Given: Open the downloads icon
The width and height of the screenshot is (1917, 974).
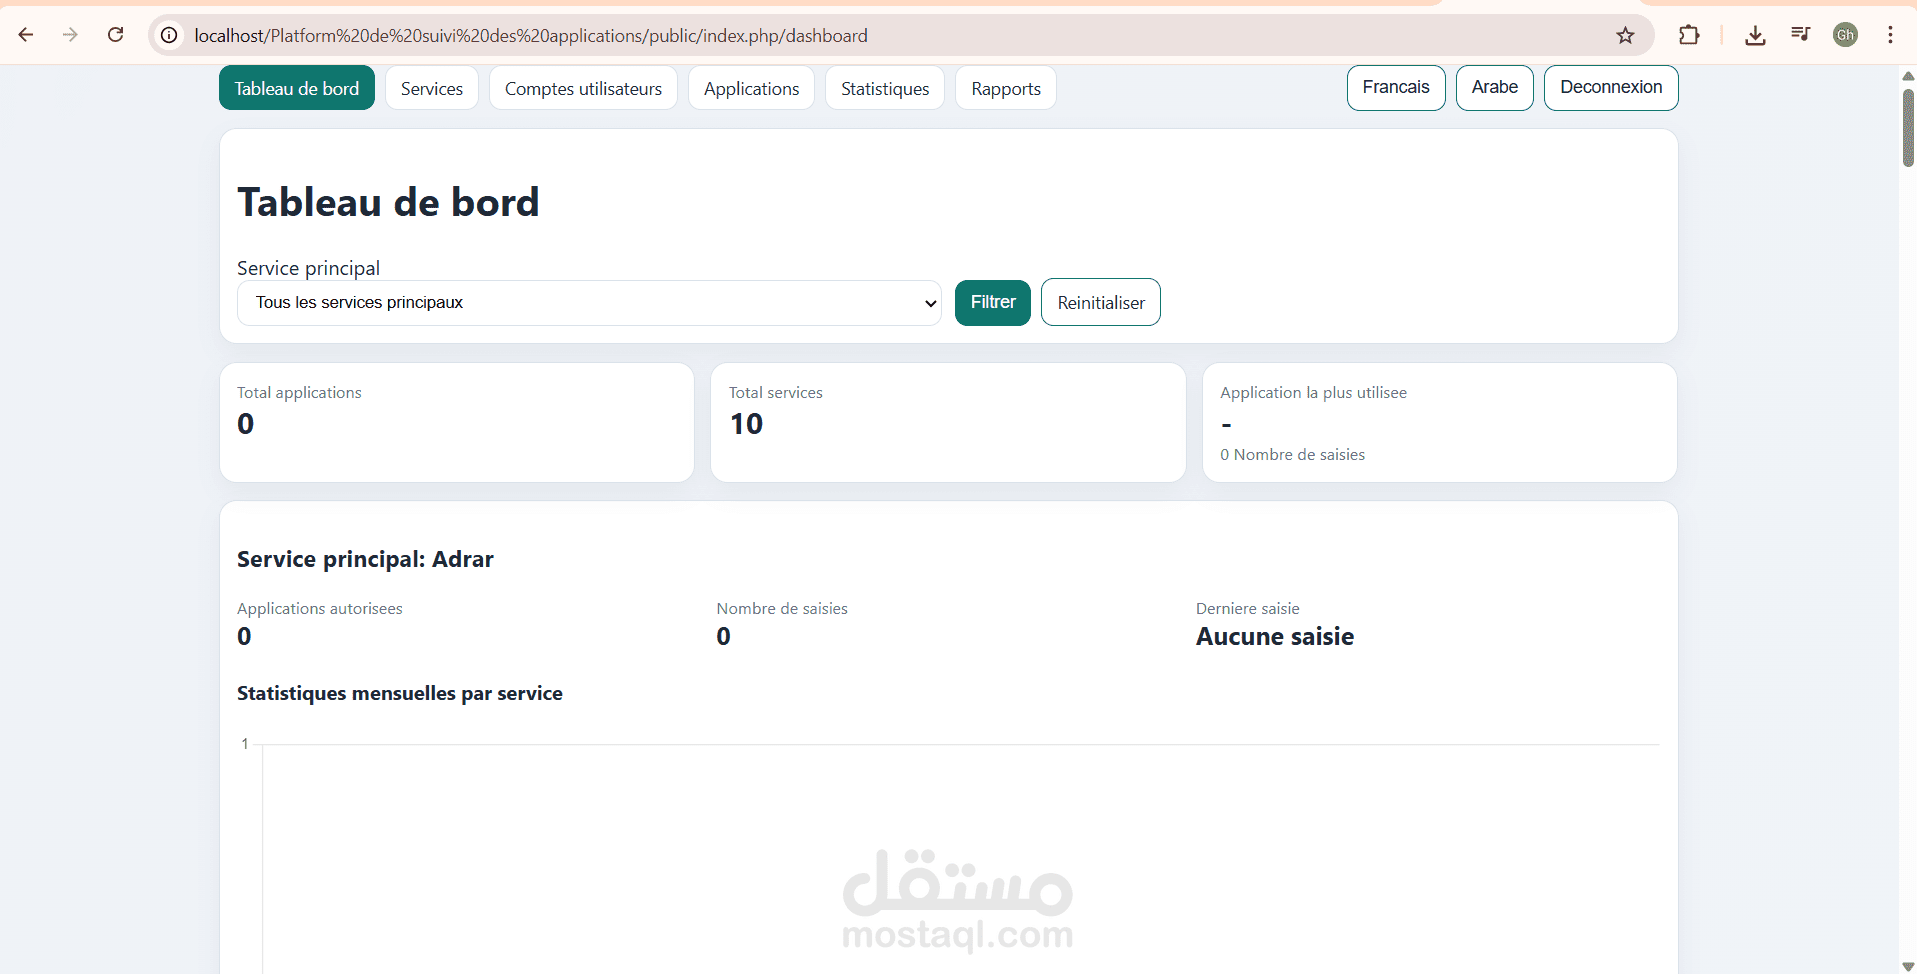Looking at the screenshot, I should coord(1756,35).
